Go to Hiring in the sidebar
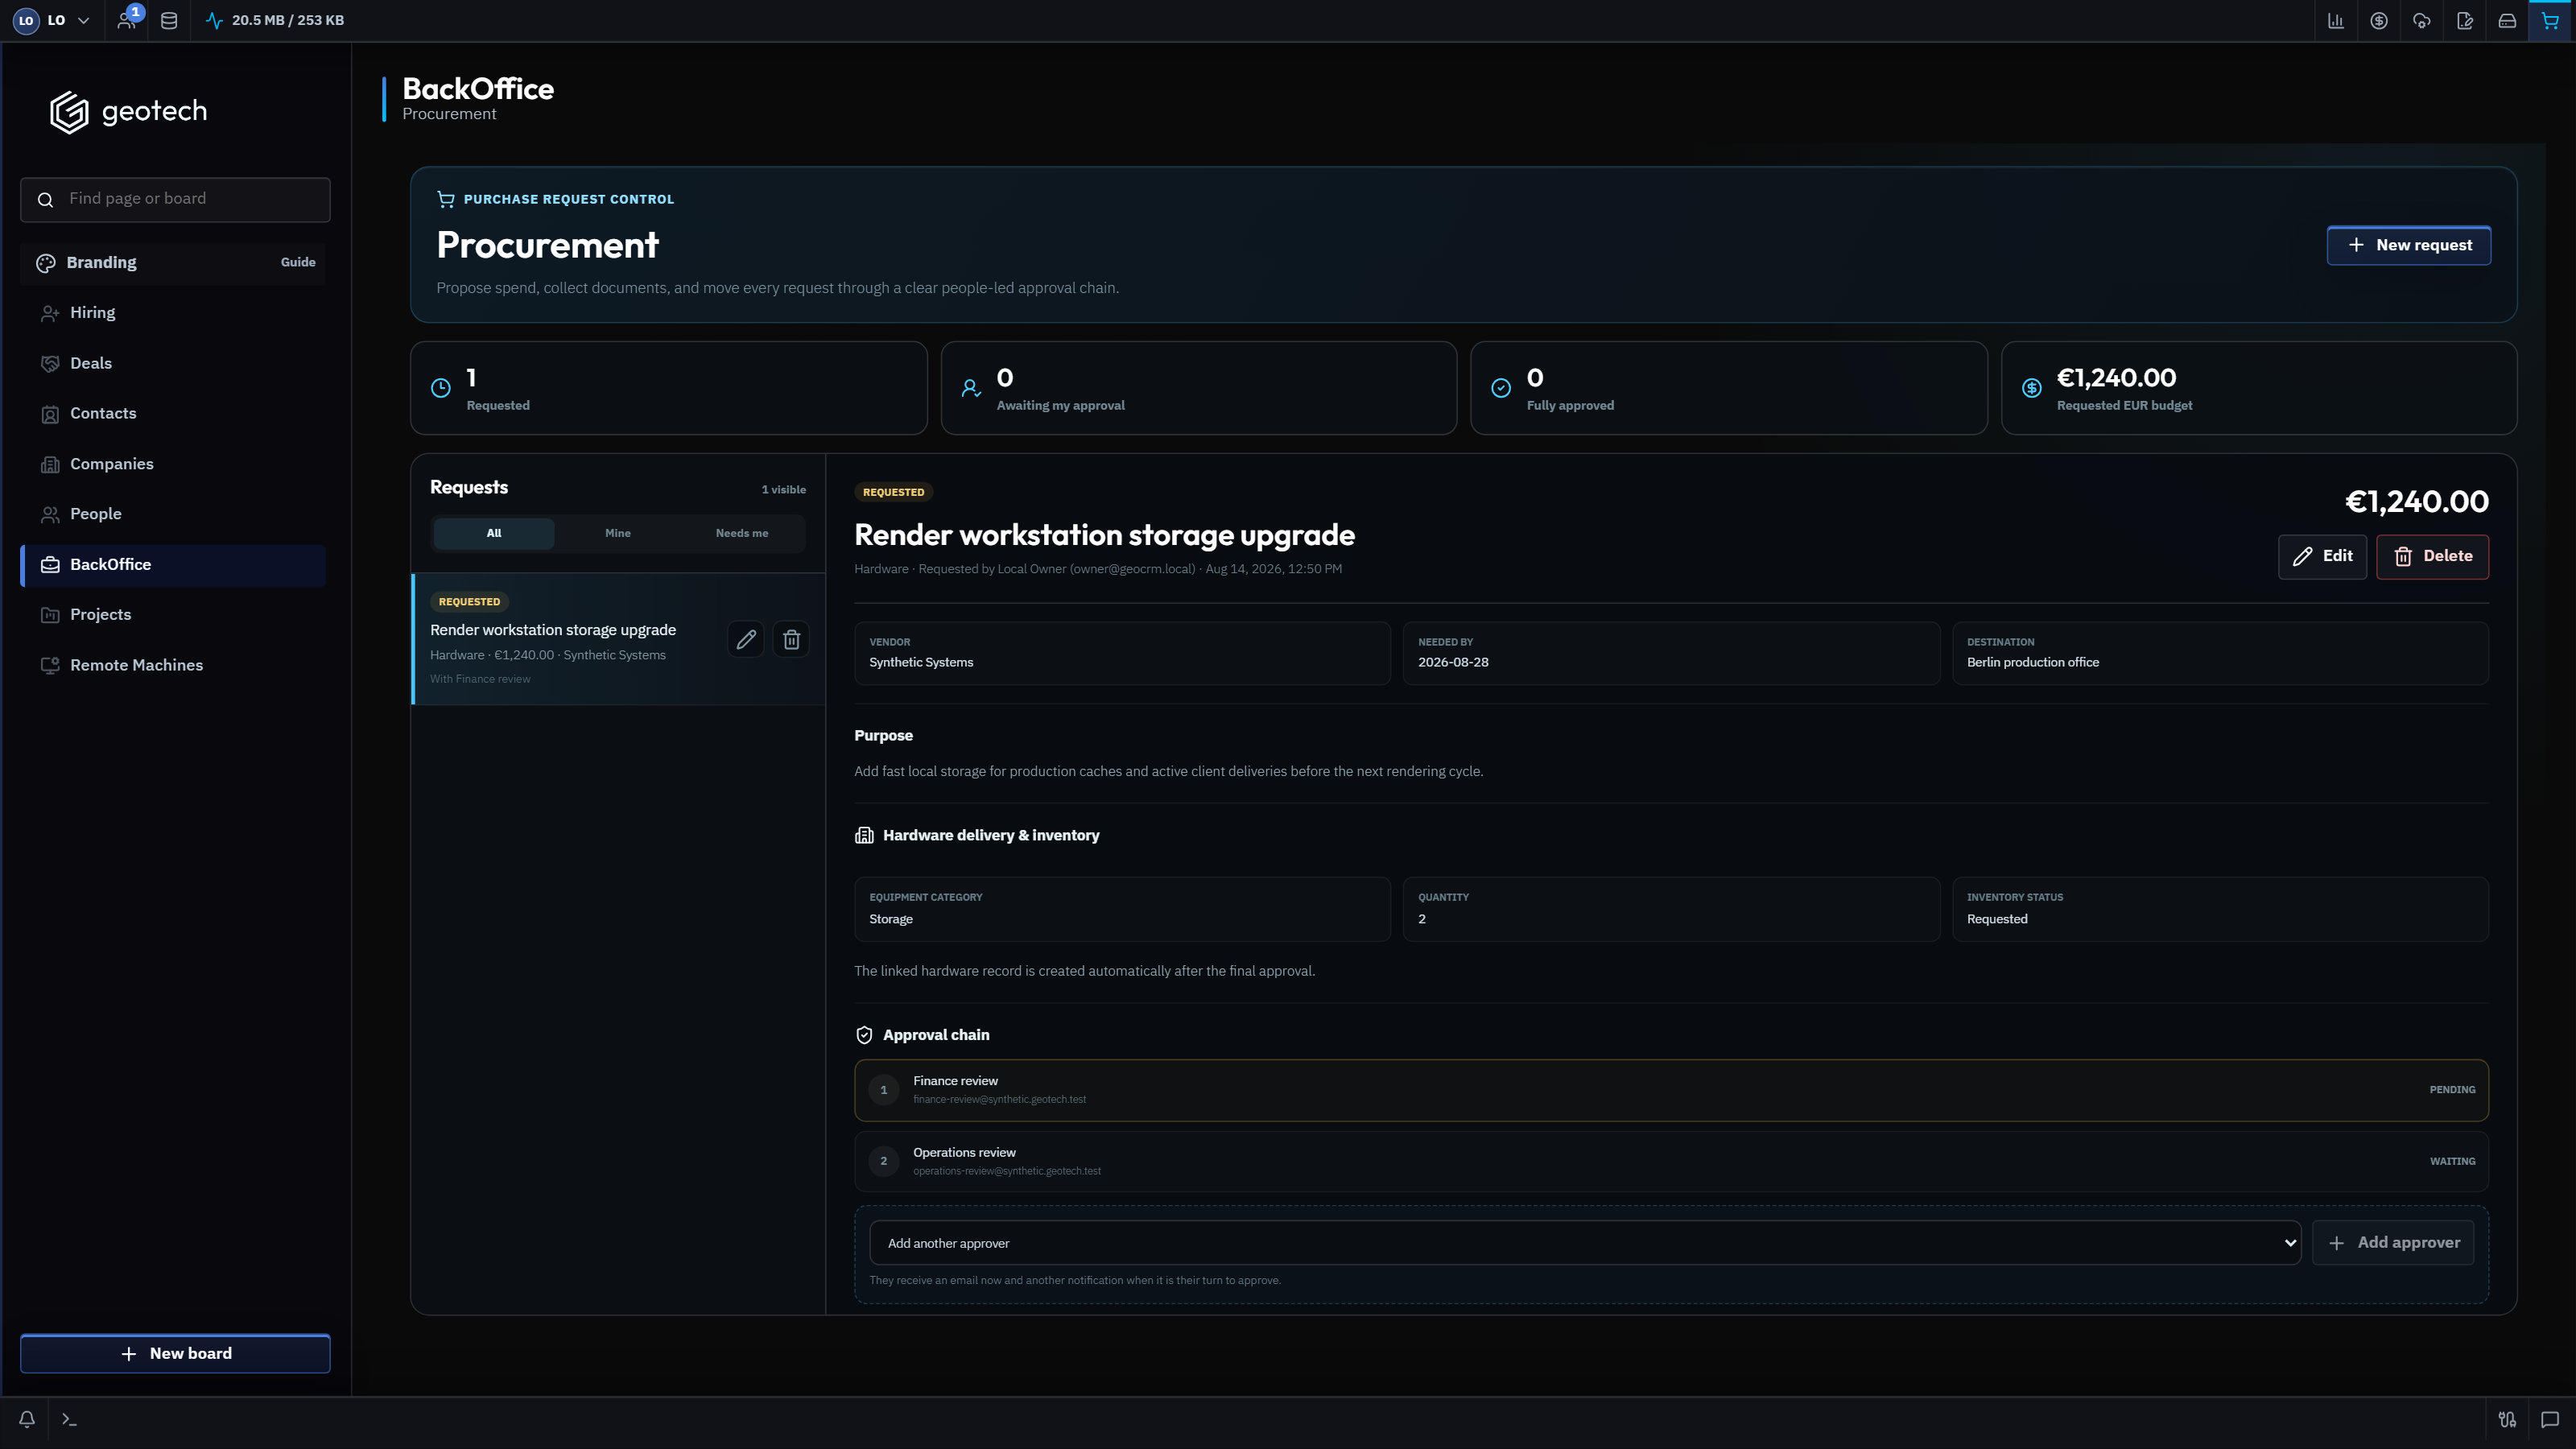 coord(173,313)
